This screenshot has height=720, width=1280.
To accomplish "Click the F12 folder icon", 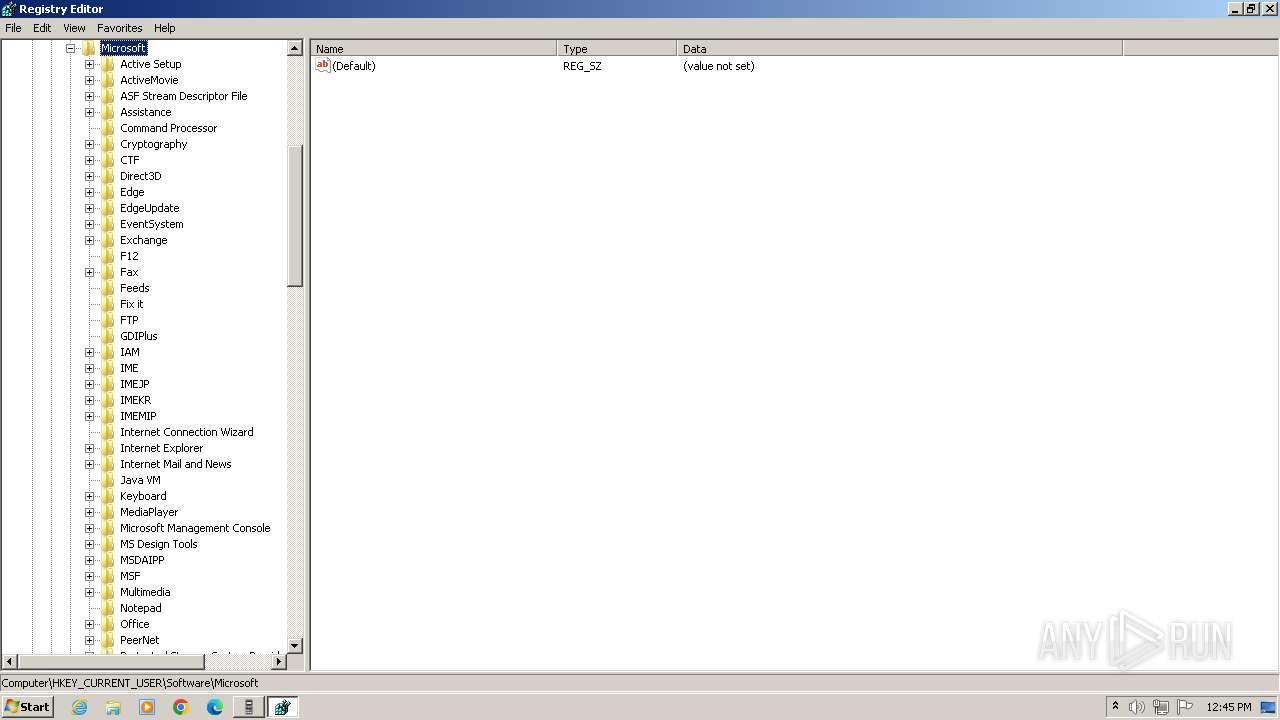I will 108,256.
